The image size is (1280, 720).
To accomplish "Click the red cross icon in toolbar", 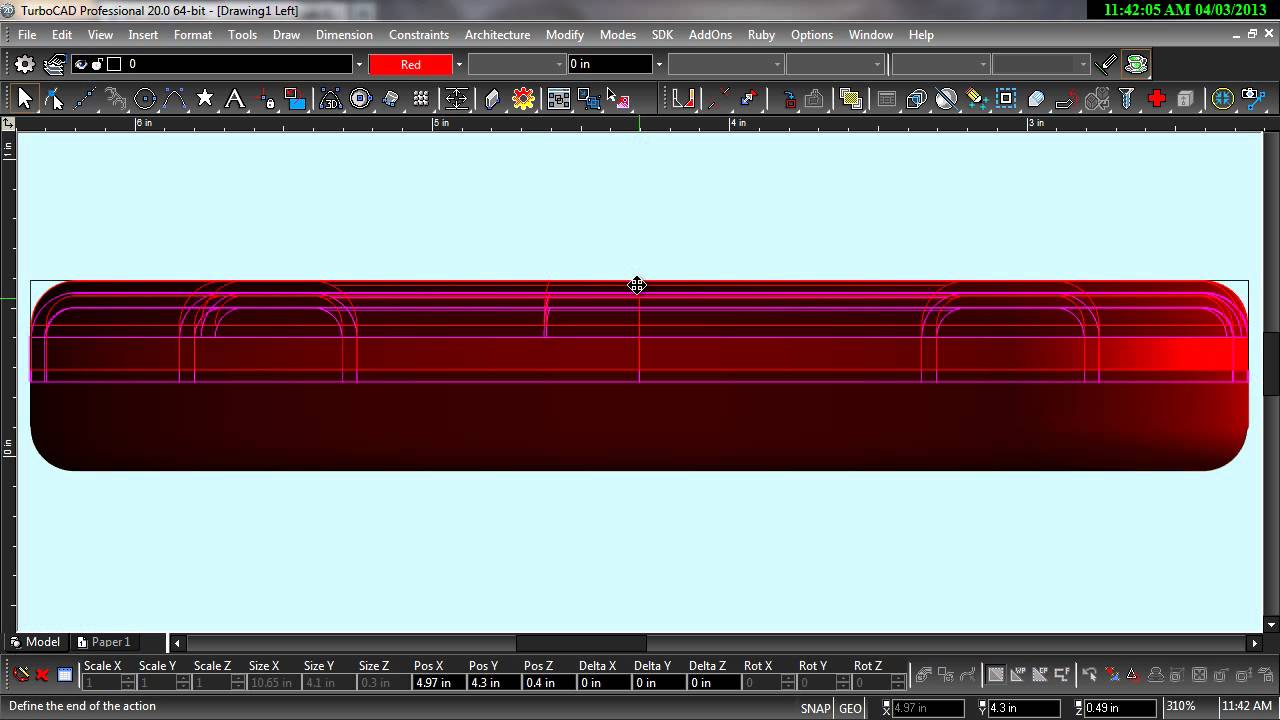I will tap(1157, 98).
